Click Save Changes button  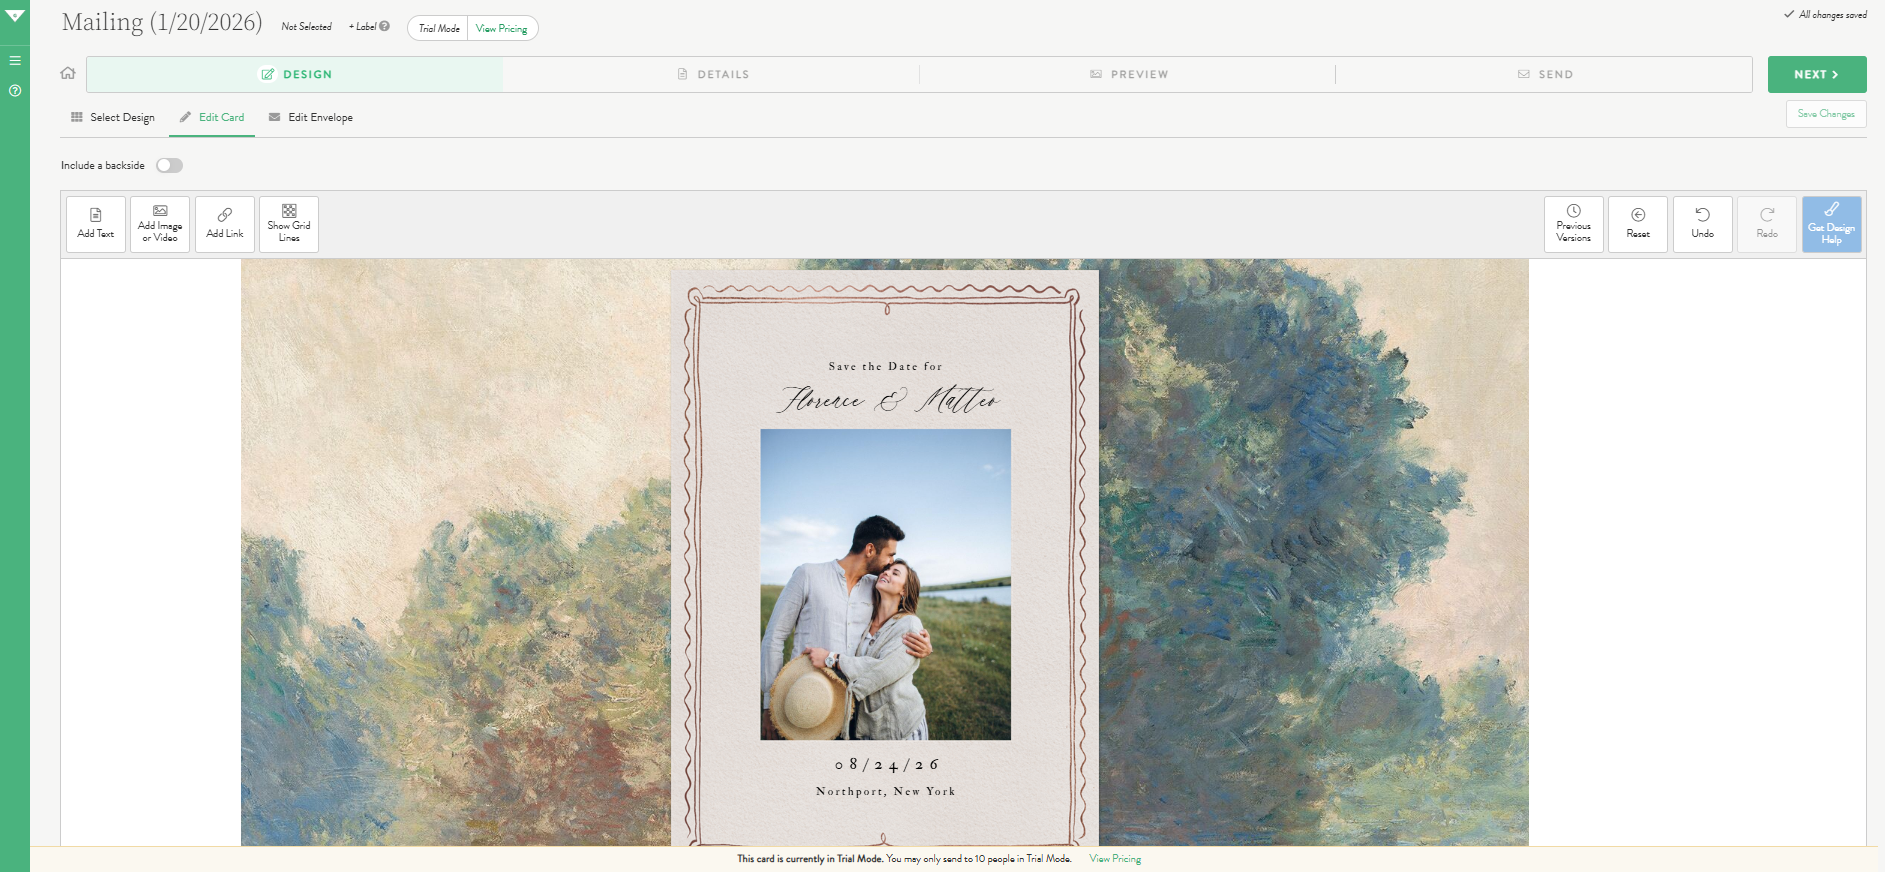[x=1826, y=114]
